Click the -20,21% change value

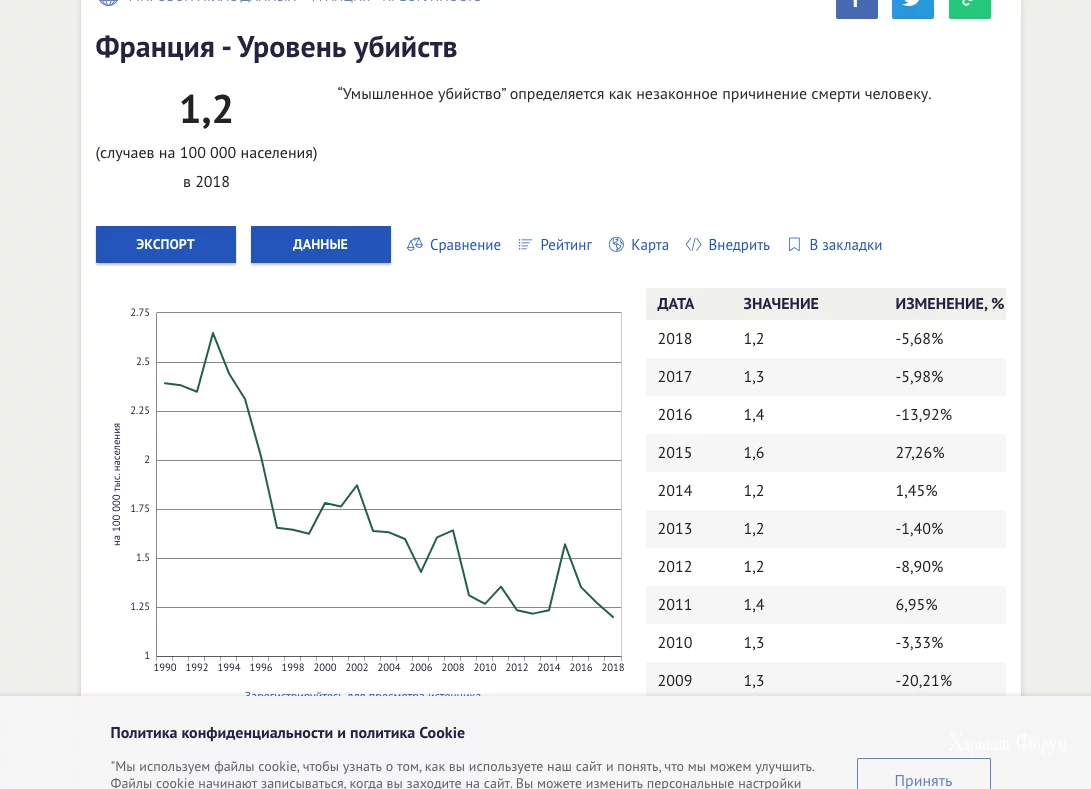pos(923,680)
